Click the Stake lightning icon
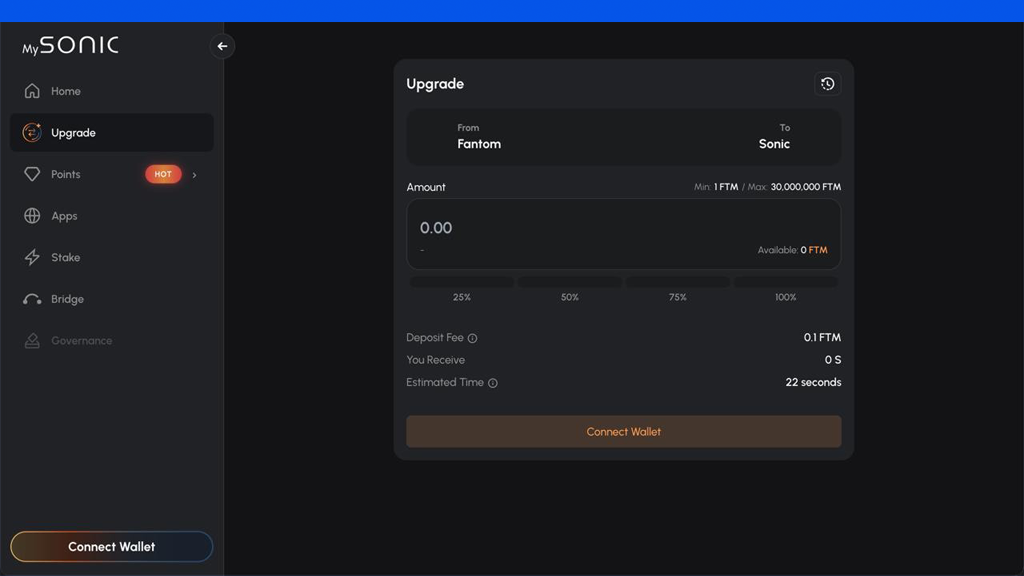1024x576 pixels. click(x=32, y=257)
